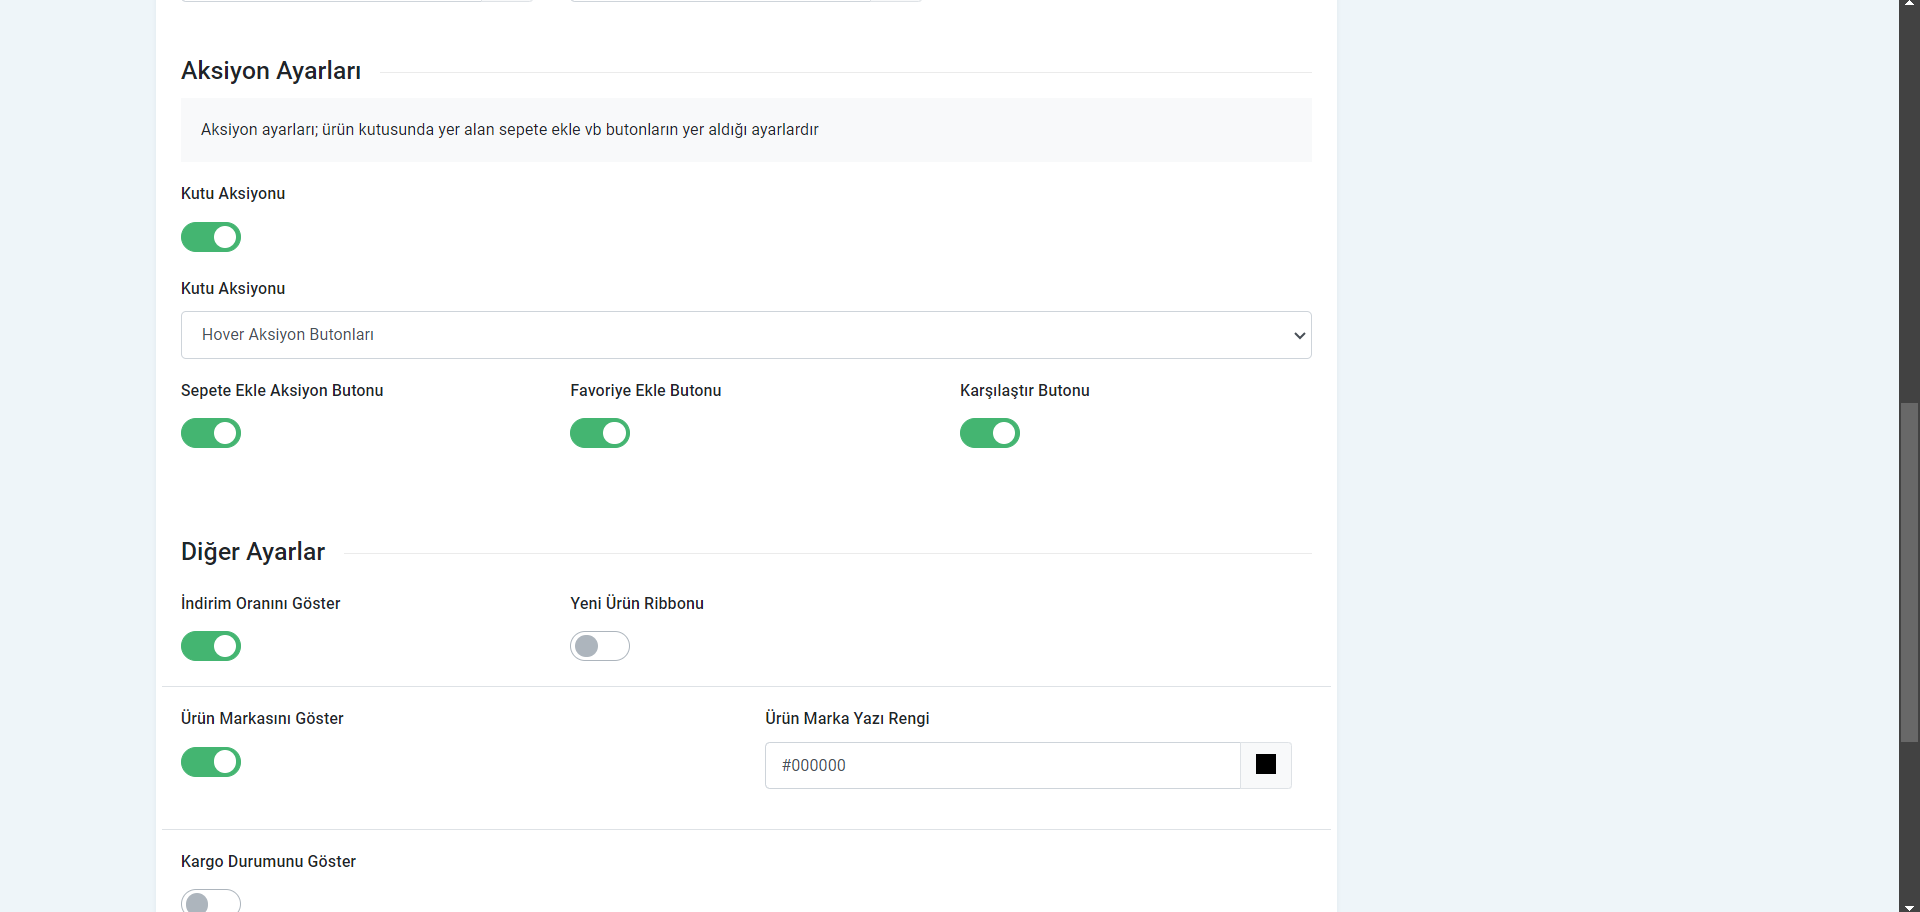Click the Diğer Ayarlar section heading

pos(253,552)
